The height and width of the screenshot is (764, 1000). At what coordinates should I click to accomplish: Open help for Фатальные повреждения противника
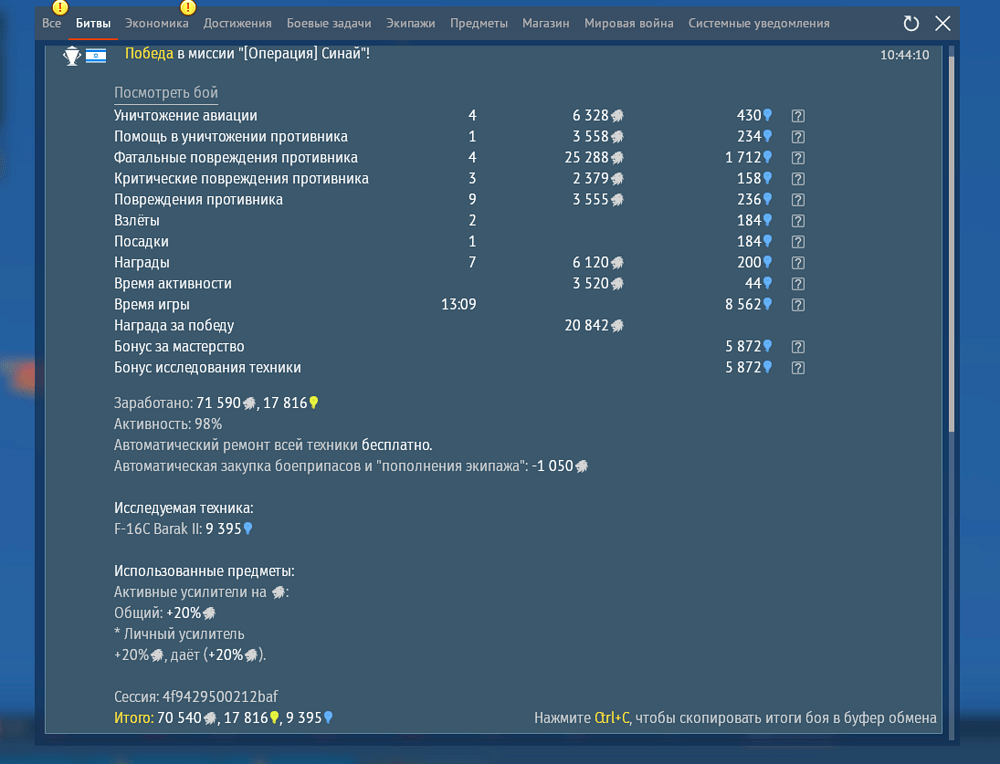[798, 158]
